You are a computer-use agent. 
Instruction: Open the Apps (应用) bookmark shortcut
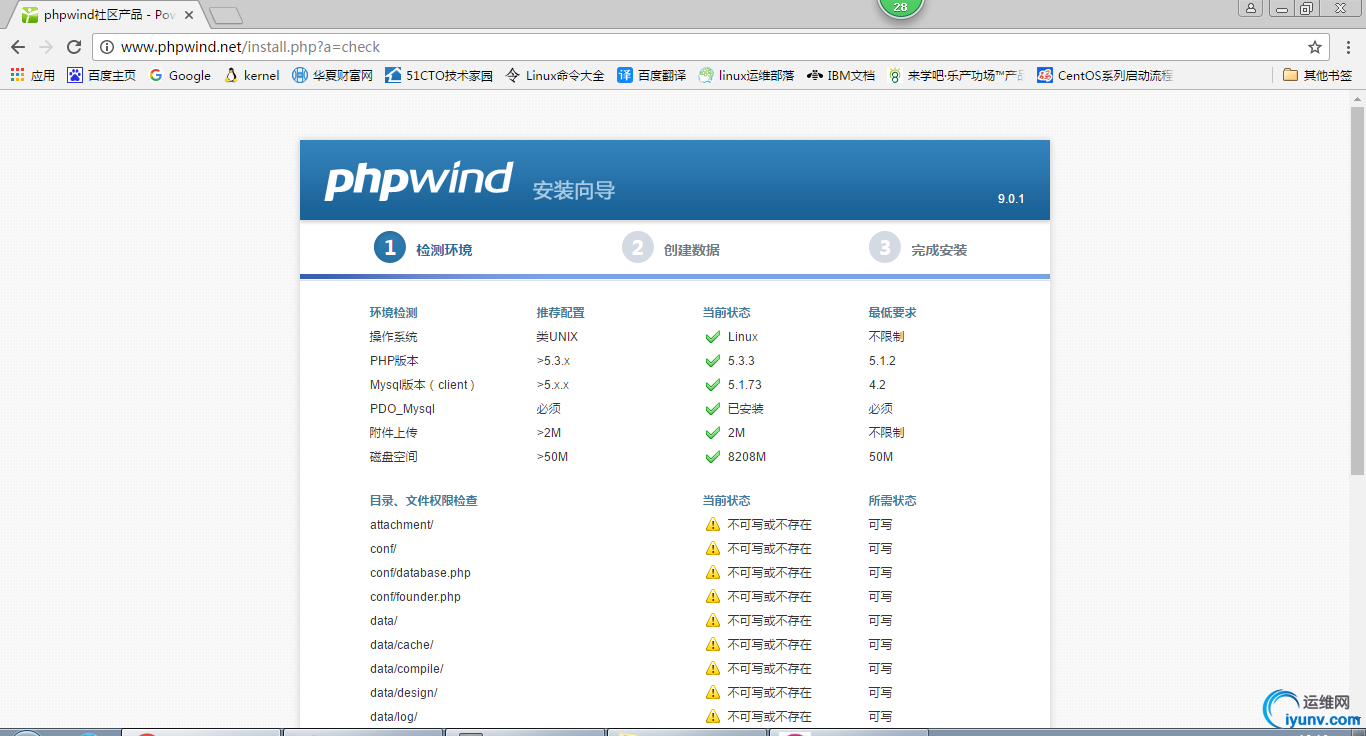tap(33, 75)
